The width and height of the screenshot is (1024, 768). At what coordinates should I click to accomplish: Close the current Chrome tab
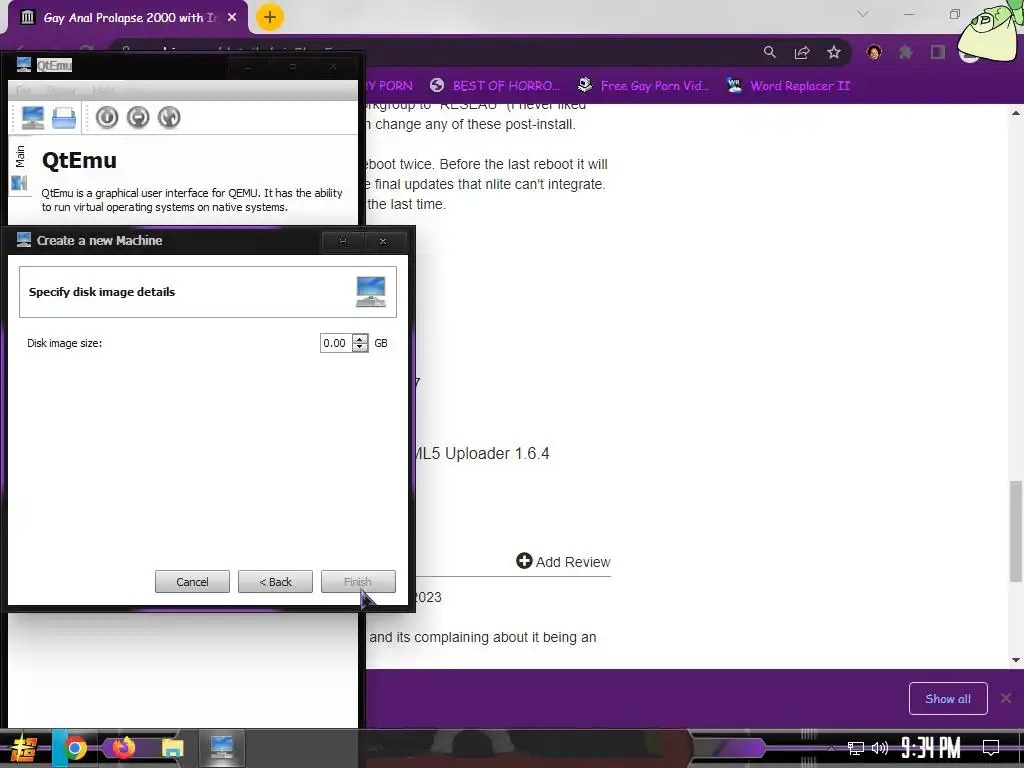232,18
